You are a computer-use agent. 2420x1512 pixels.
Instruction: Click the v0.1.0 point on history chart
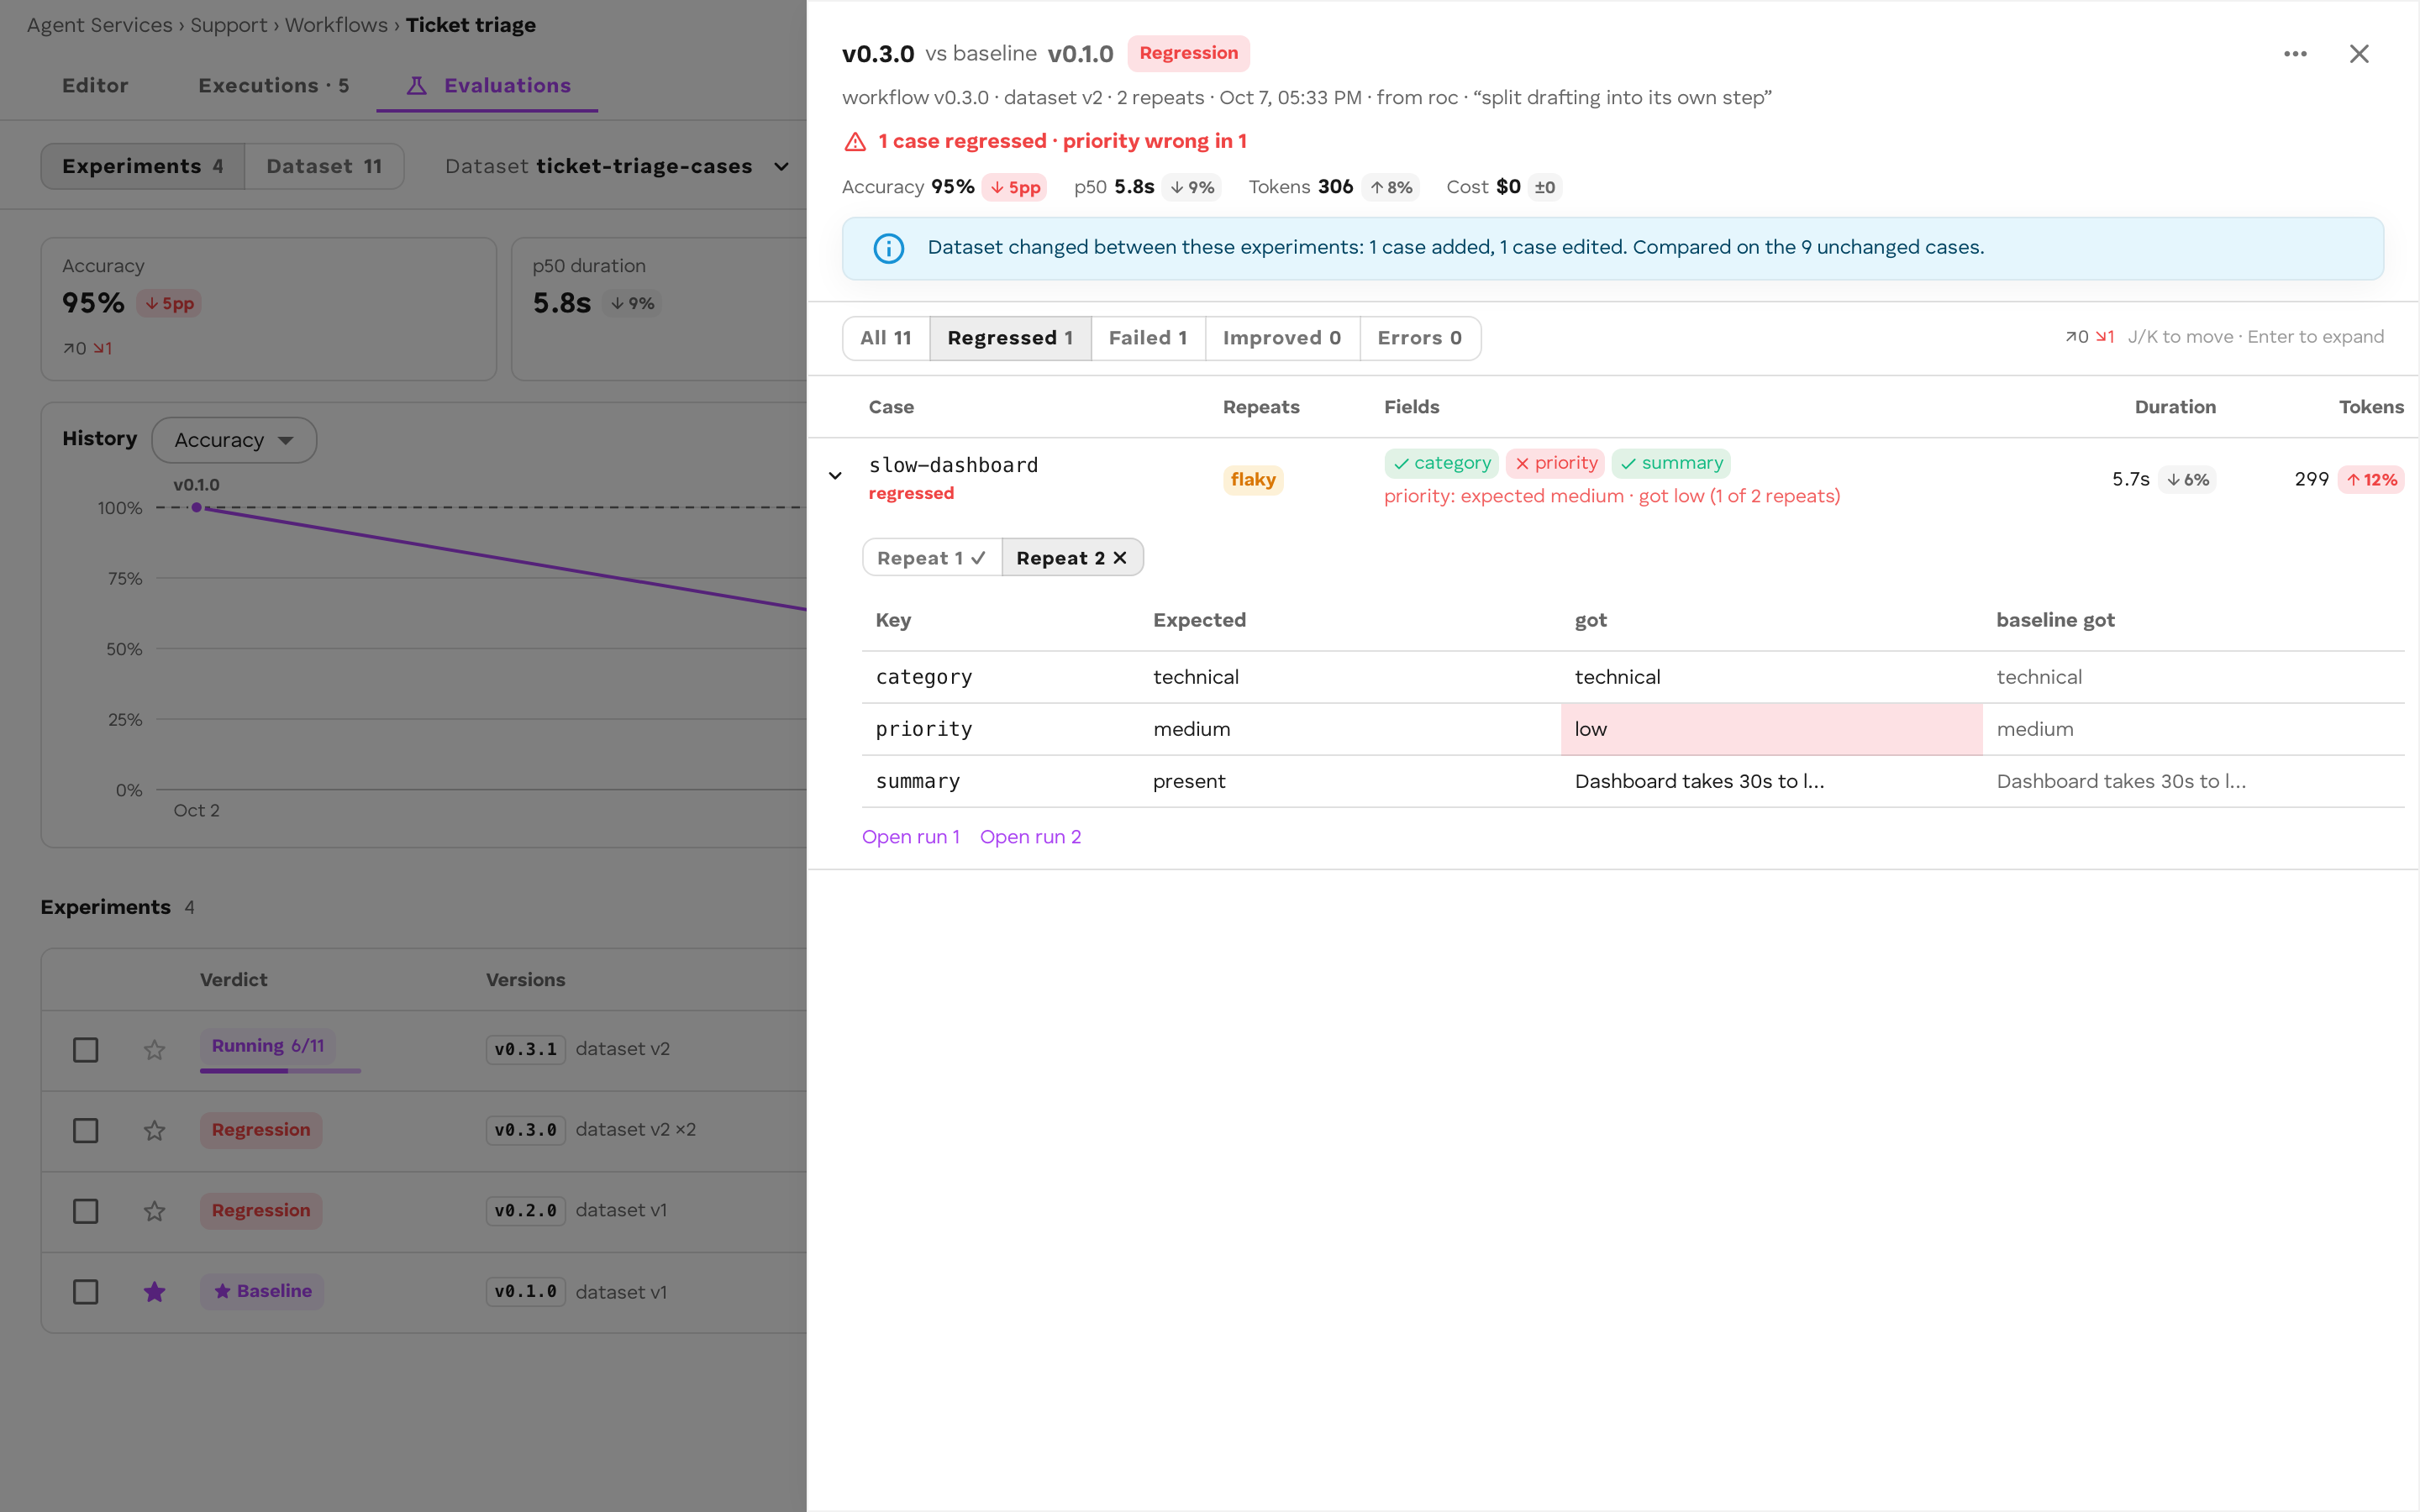(x=197, y=508)
